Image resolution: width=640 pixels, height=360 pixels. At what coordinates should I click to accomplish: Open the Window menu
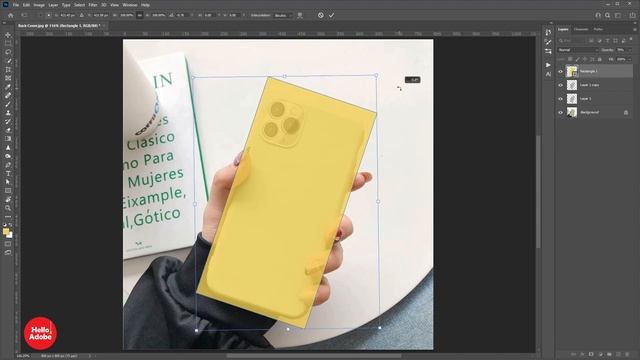tap(130, 5)
